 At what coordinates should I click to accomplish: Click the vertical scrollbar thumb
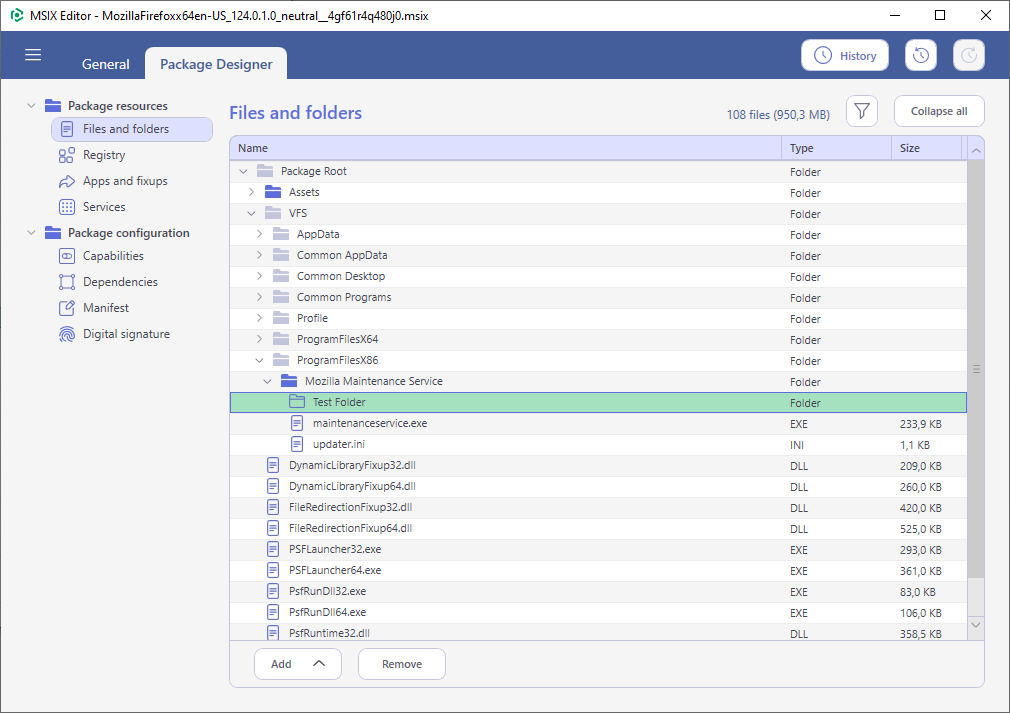click(976, 368)
